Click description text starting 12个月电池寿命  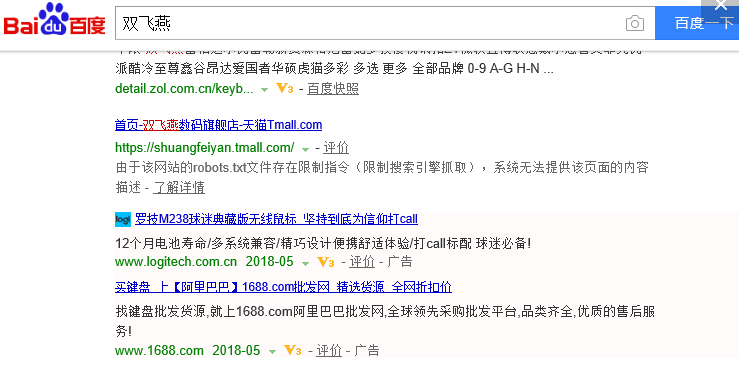(323, 244)
